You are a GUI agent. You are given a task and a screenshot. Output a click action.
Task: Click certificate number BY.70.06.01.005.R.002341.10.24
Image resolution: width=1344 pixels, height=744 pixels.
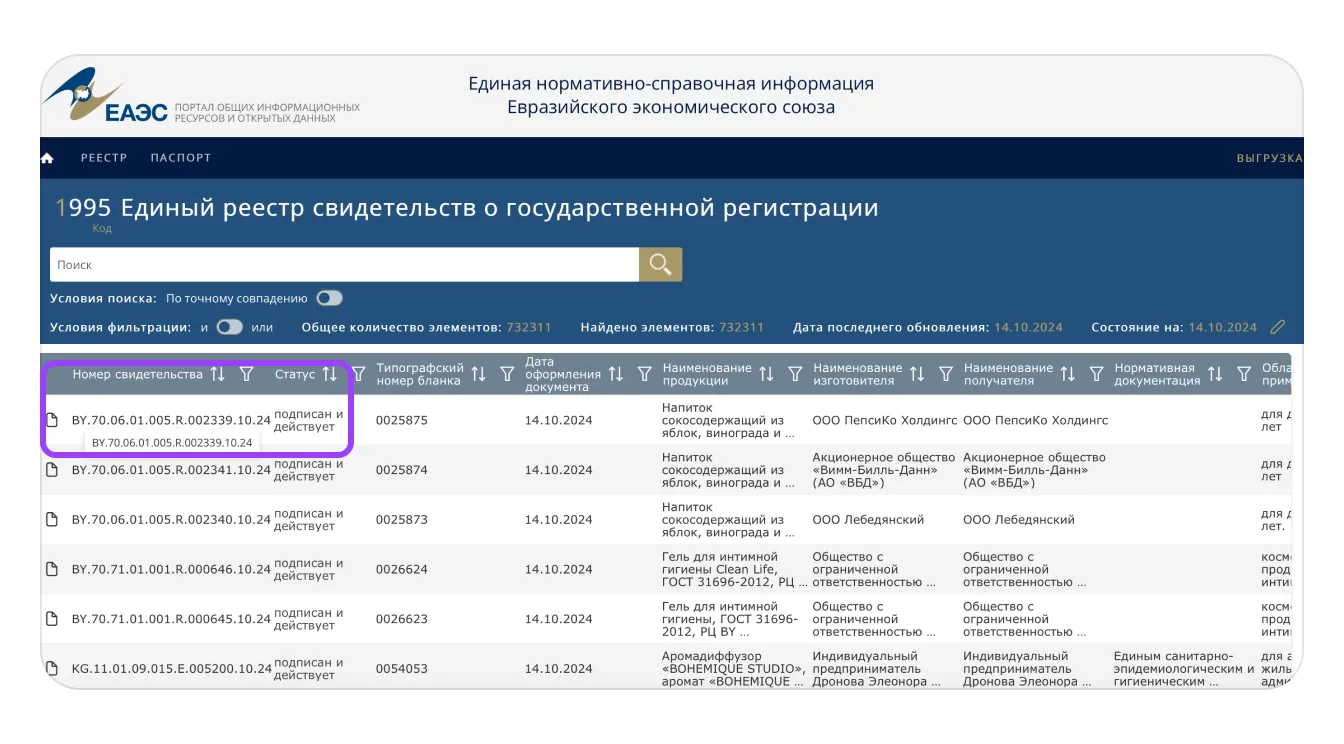click(171, 470)
